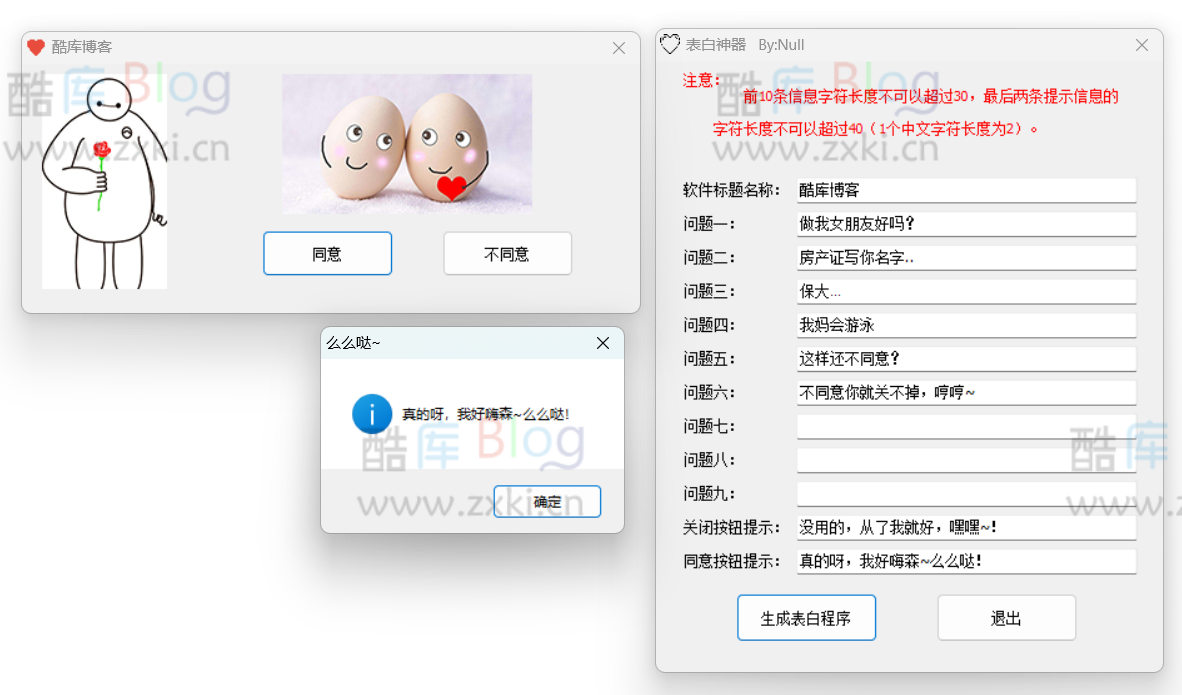Screen dimensions: 1182x695
Task: Click the Baymax holding rose picture
Action: coord(104,180)
